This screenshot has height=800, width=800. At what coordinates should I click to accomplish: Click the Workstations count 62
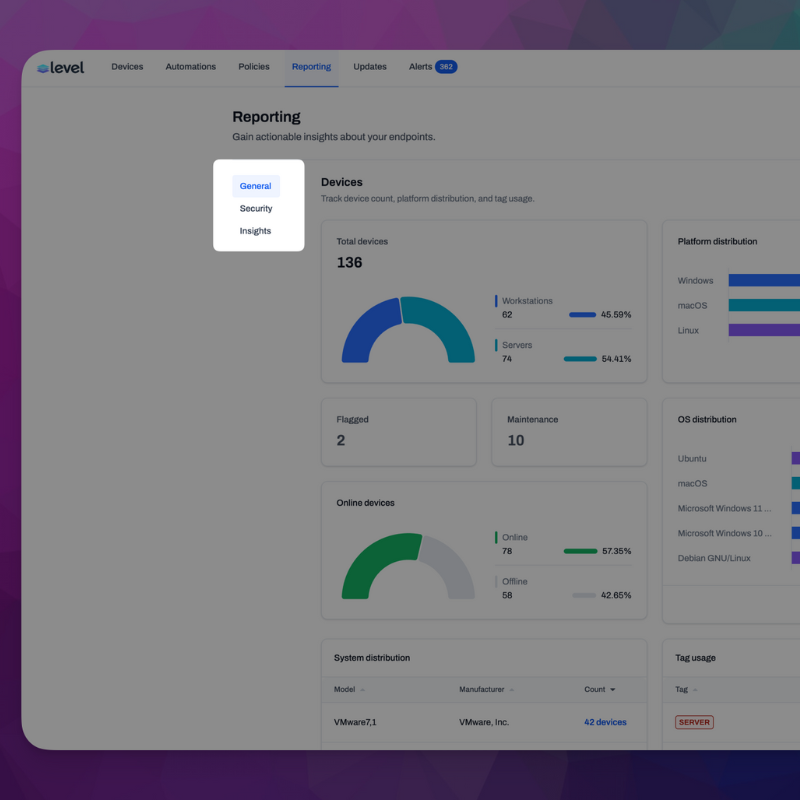[x=507, y=315]
